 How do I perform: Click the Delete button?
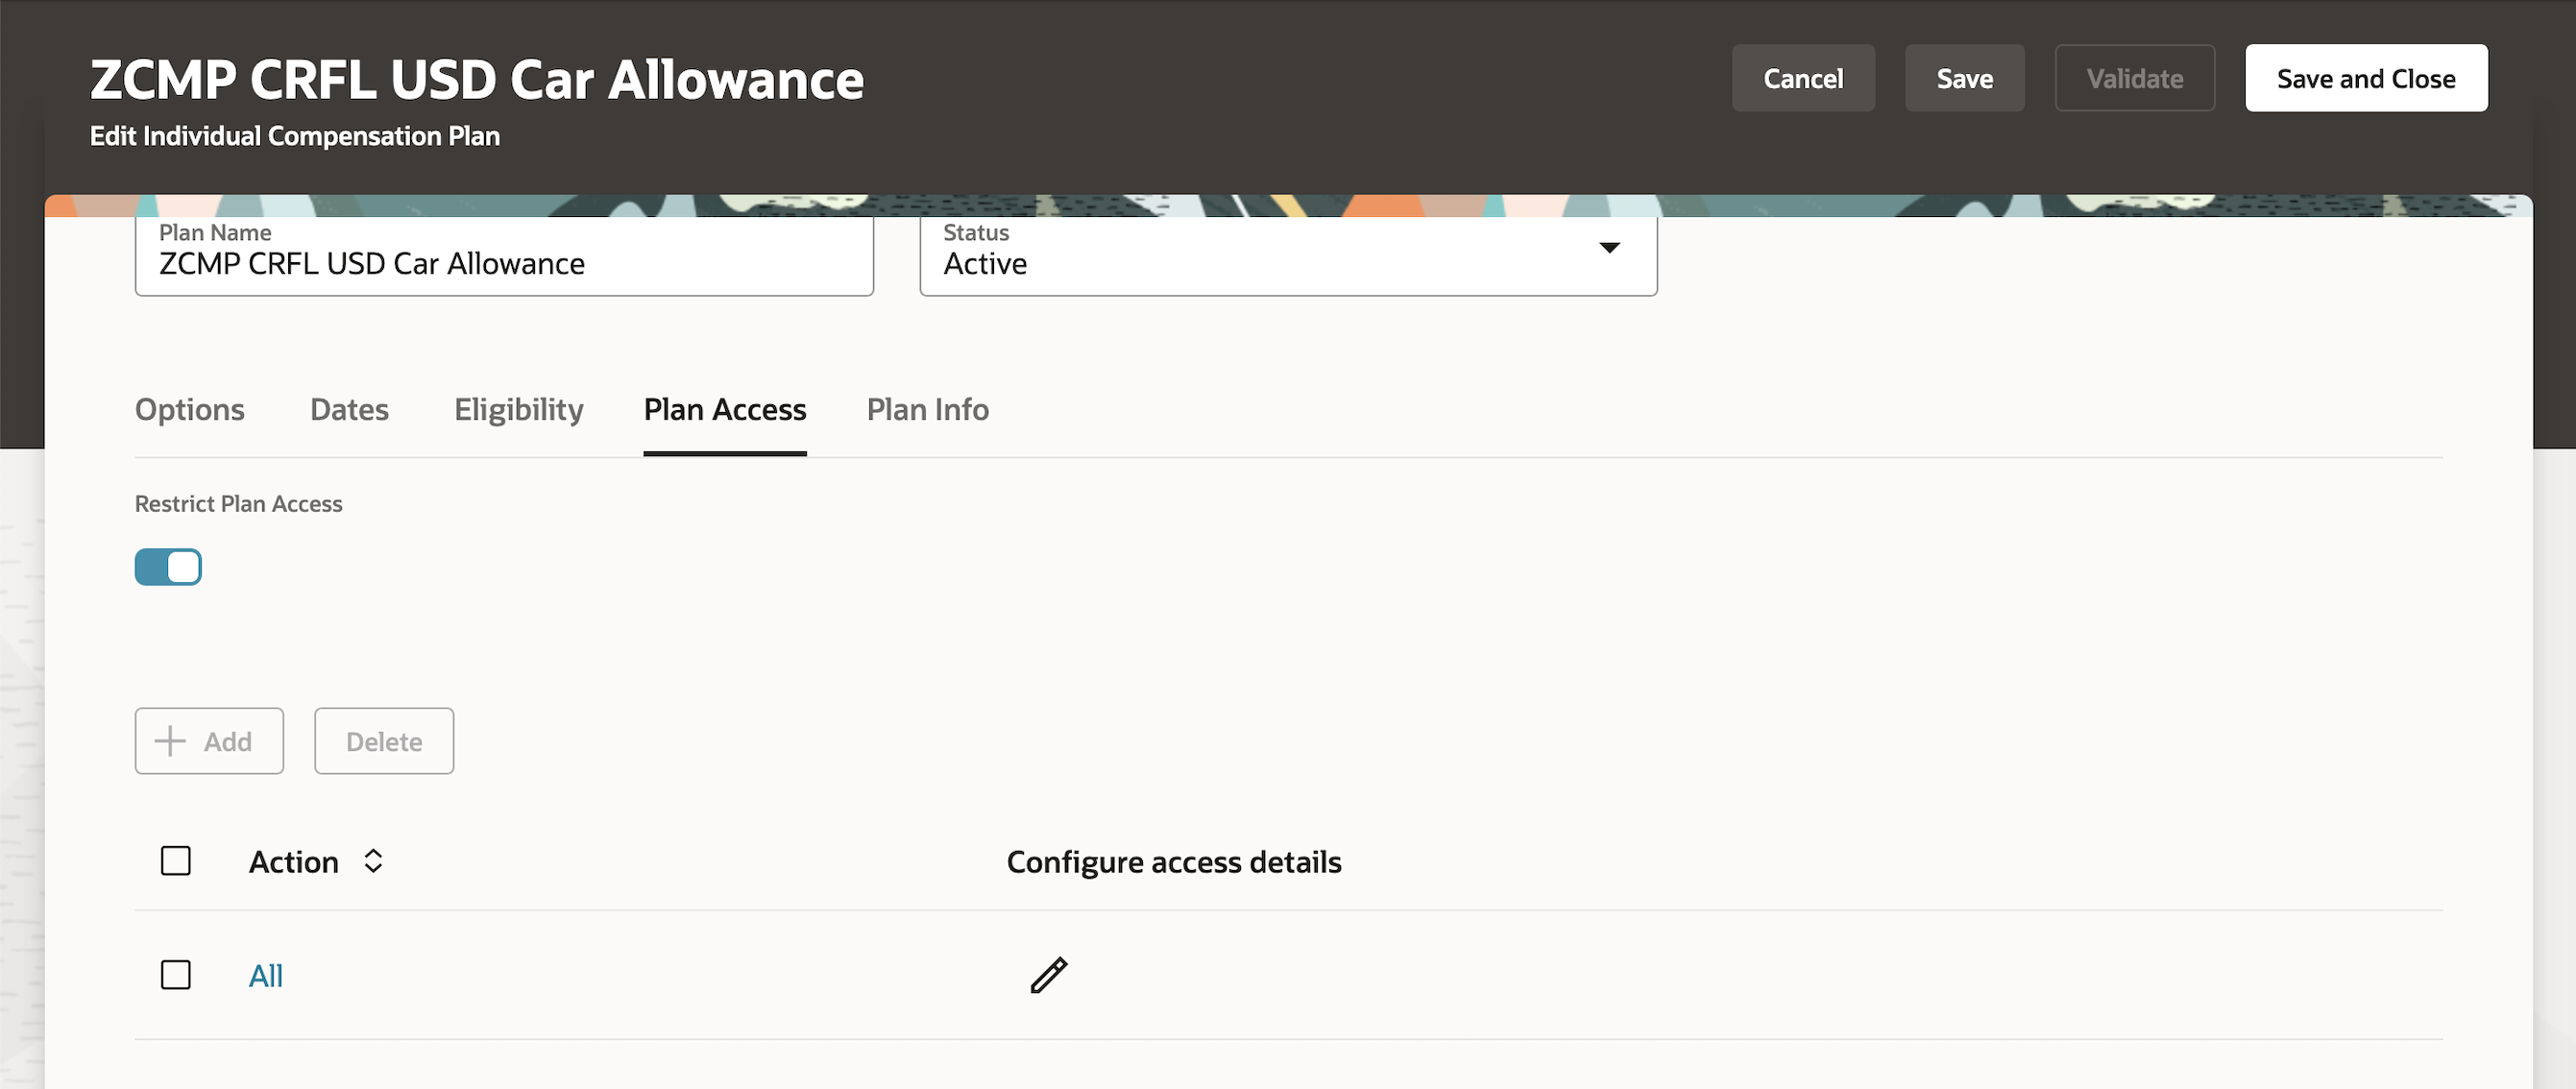pos(384,741)
